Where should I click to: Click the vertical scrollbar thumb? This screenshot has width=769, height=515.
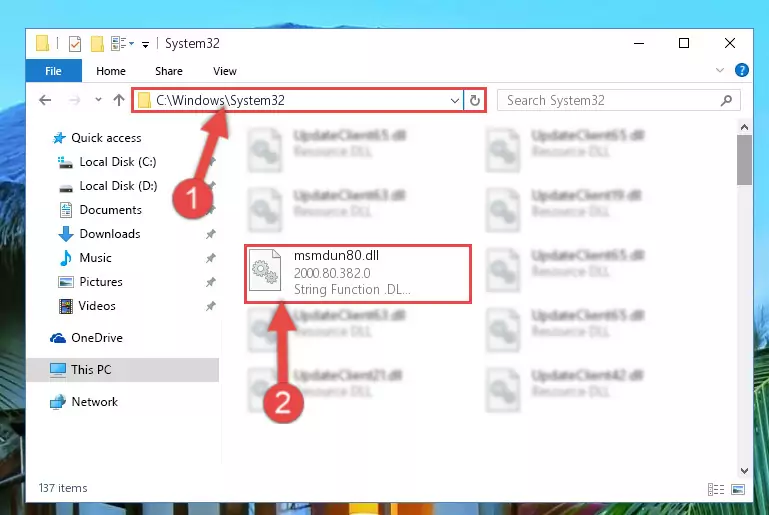[x=744, y=160]
